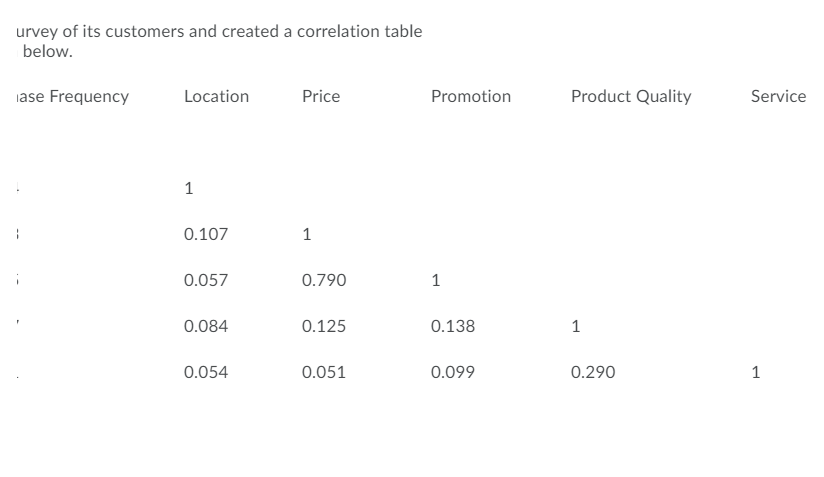Click the 0.057 cell in the table
The width and height of the screenshot is (824, 477).
(x=206, y=281)
